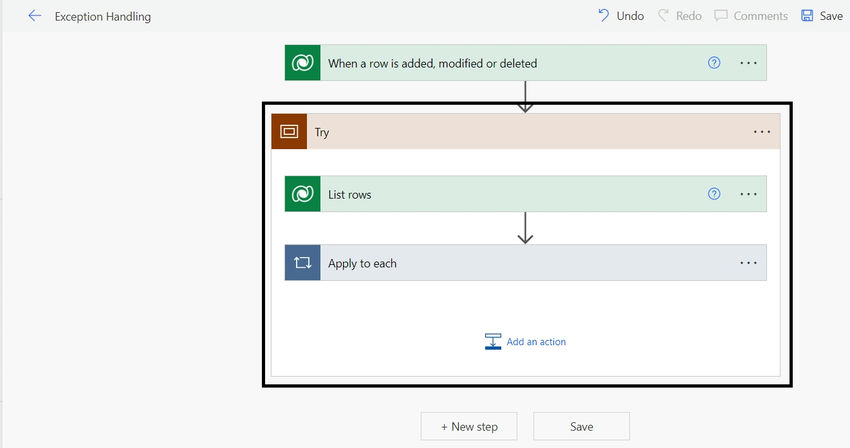Click the Try scope icon
Image resolution: width=850 pixels, height=448 pixels.
point(289,131)
